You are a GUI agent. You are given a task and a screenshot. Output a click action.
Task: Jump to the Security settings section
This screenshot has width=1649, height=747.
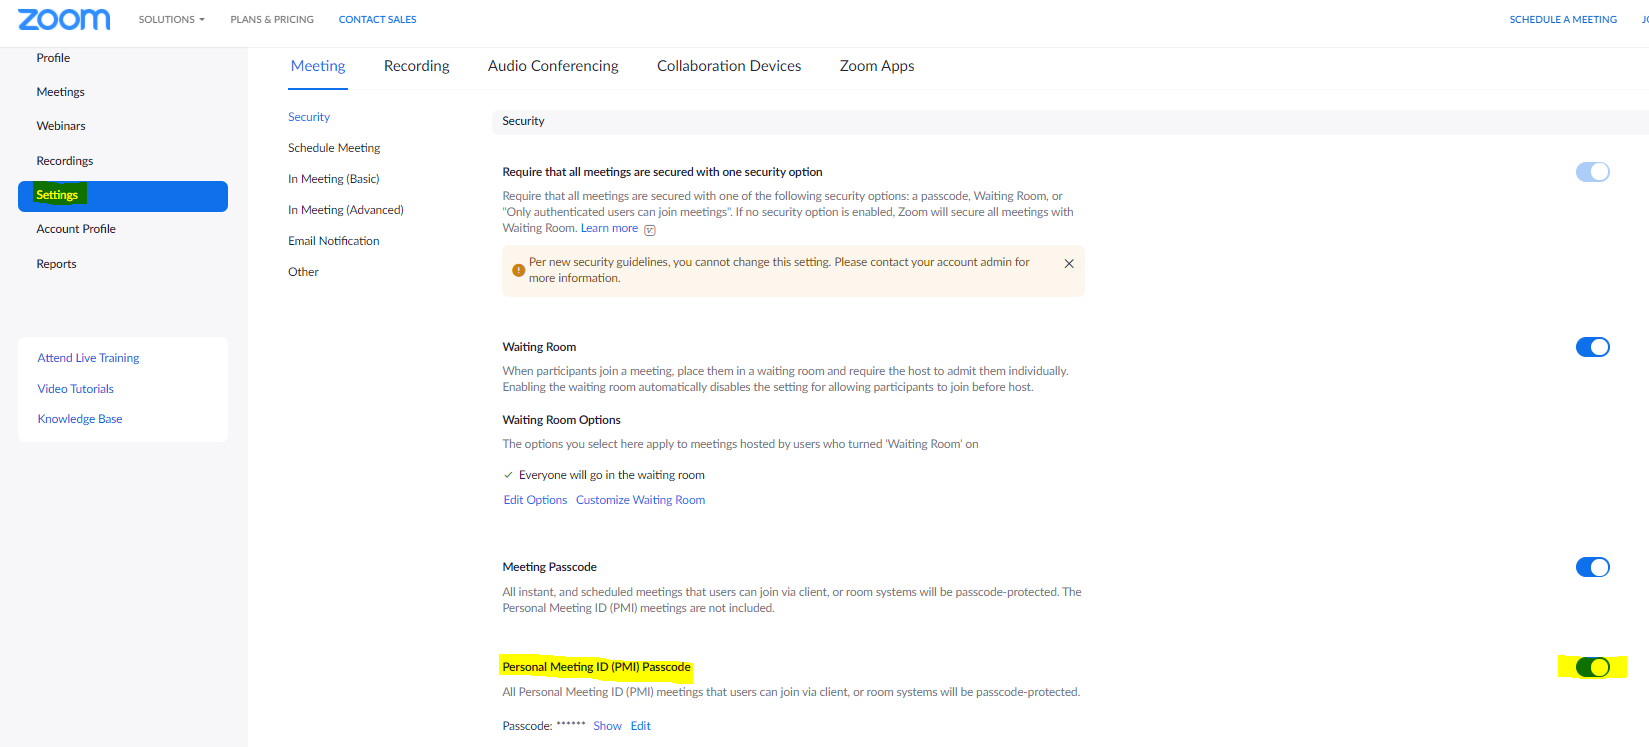[309, 117]
